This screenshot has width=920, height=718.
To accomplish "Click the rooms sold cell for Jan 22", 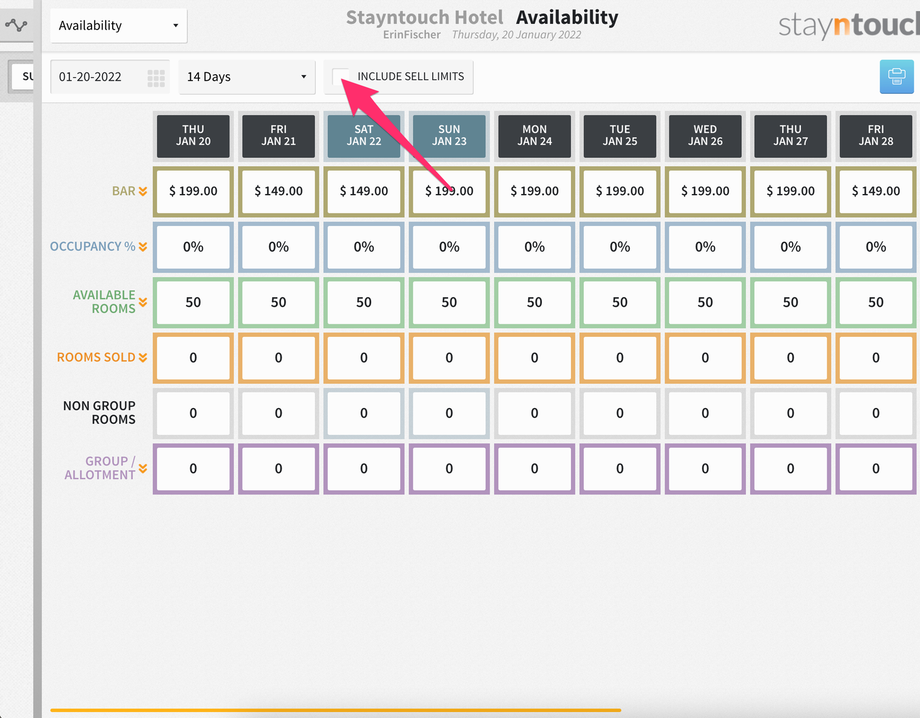I will coord(364,358).
